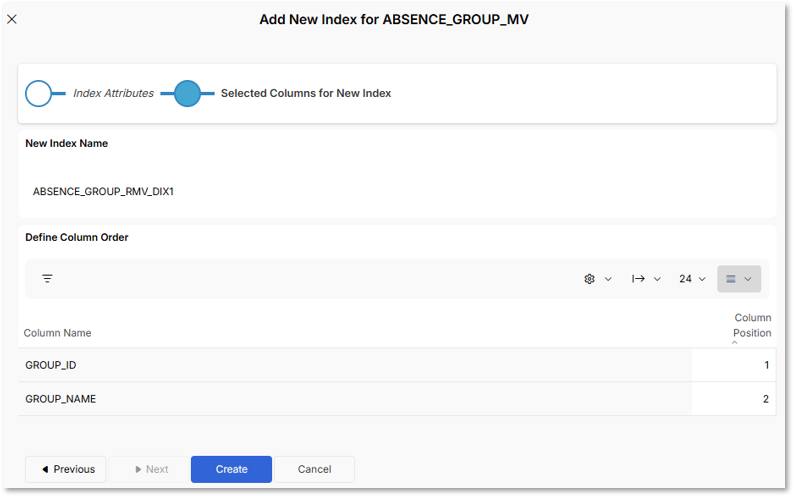Expand the row density chevron
This screenshot has height=497, width=794.
pyautogui.click(x=747, y=279)
